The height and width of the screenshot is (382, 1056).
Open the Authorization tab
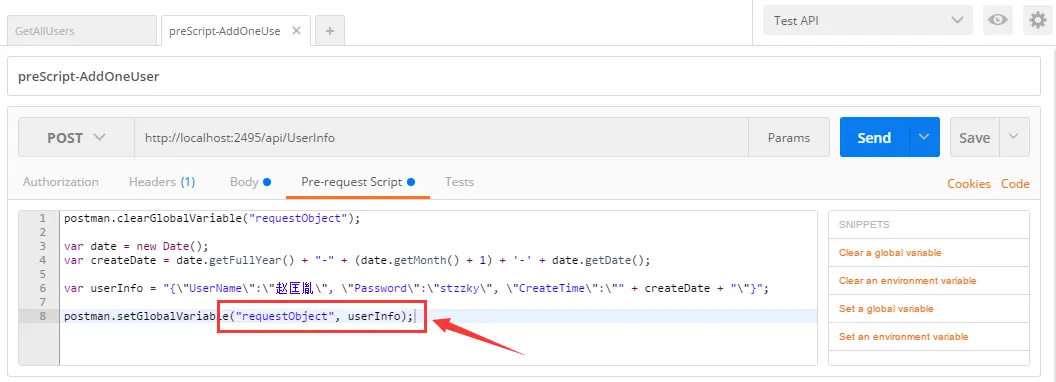pyautogui.click(x=61, y=182)
